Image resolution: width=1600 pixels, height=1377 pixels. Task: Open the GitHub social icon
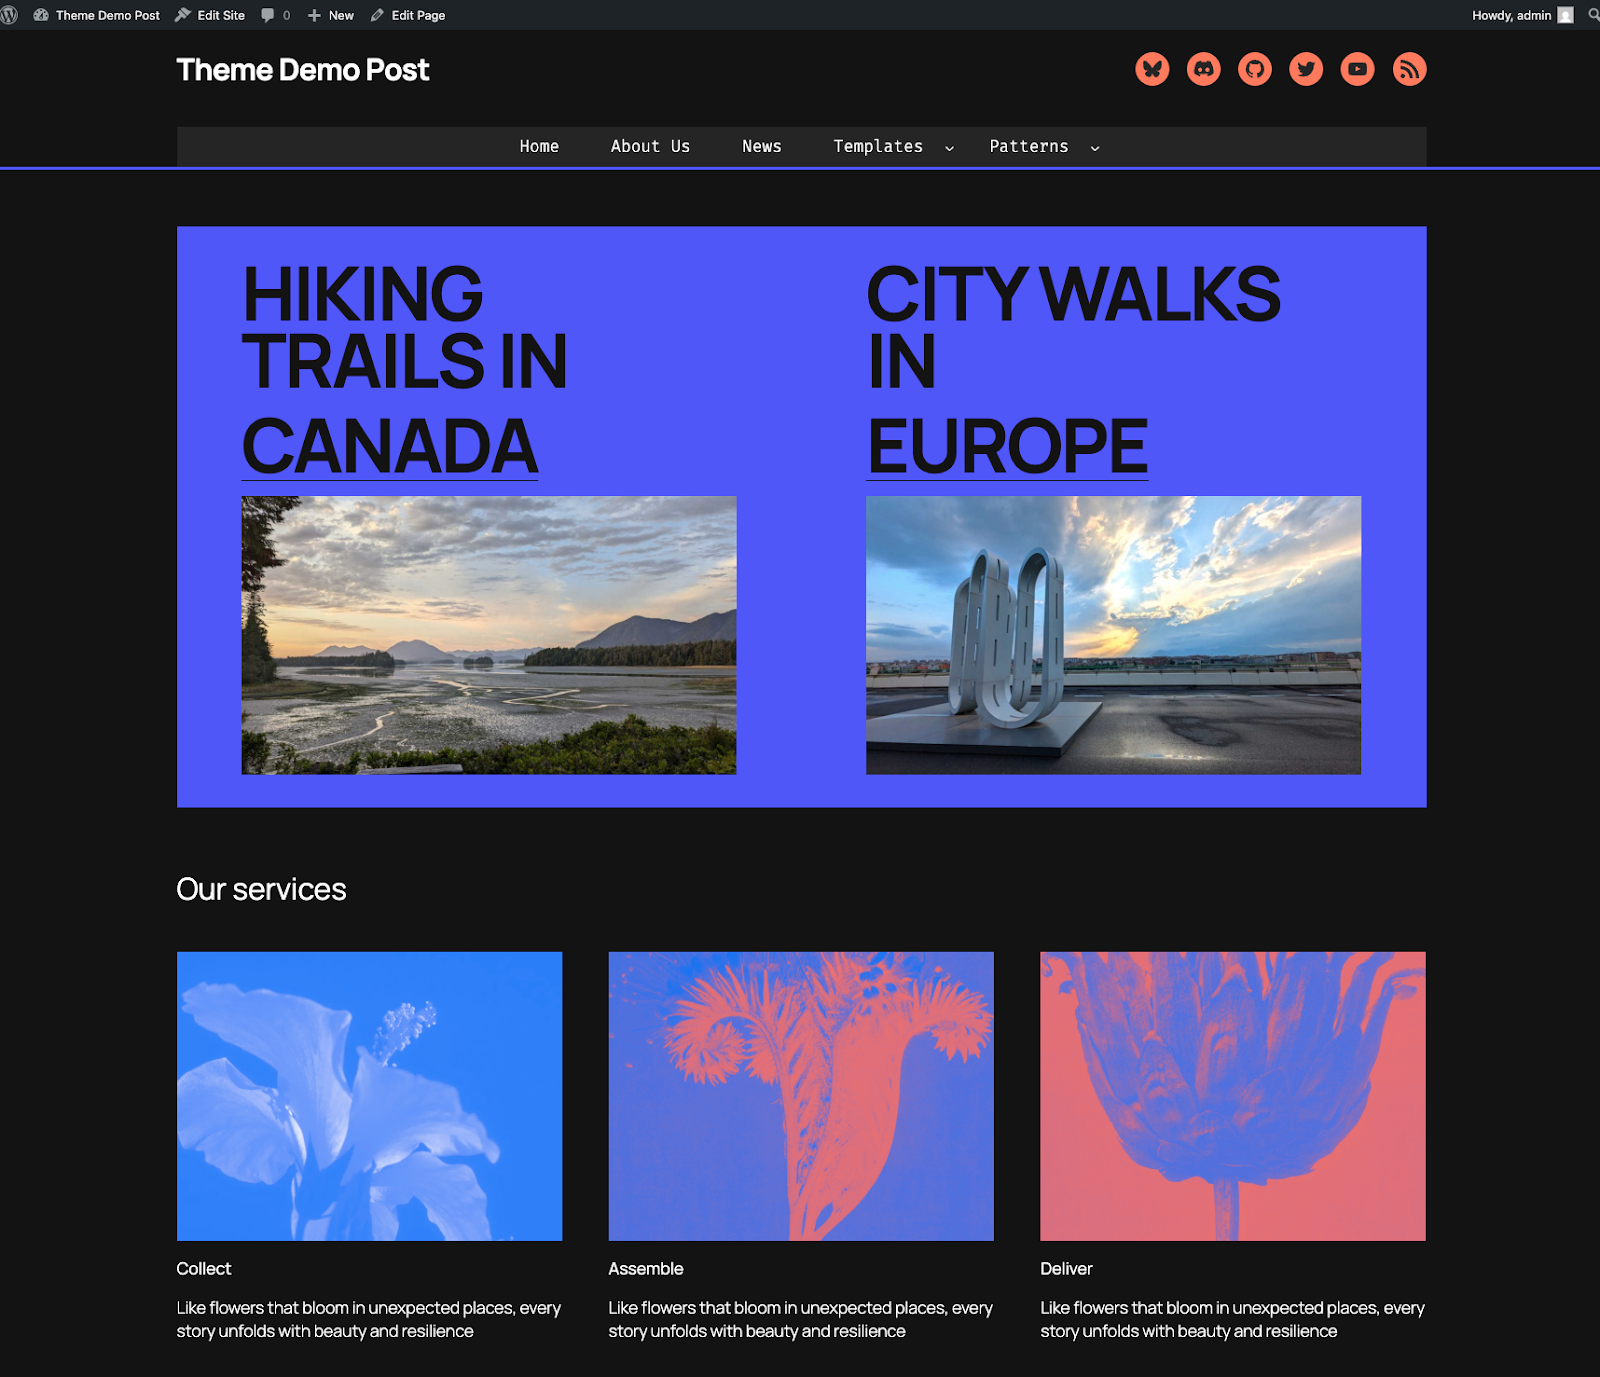tap(1255, 69)
